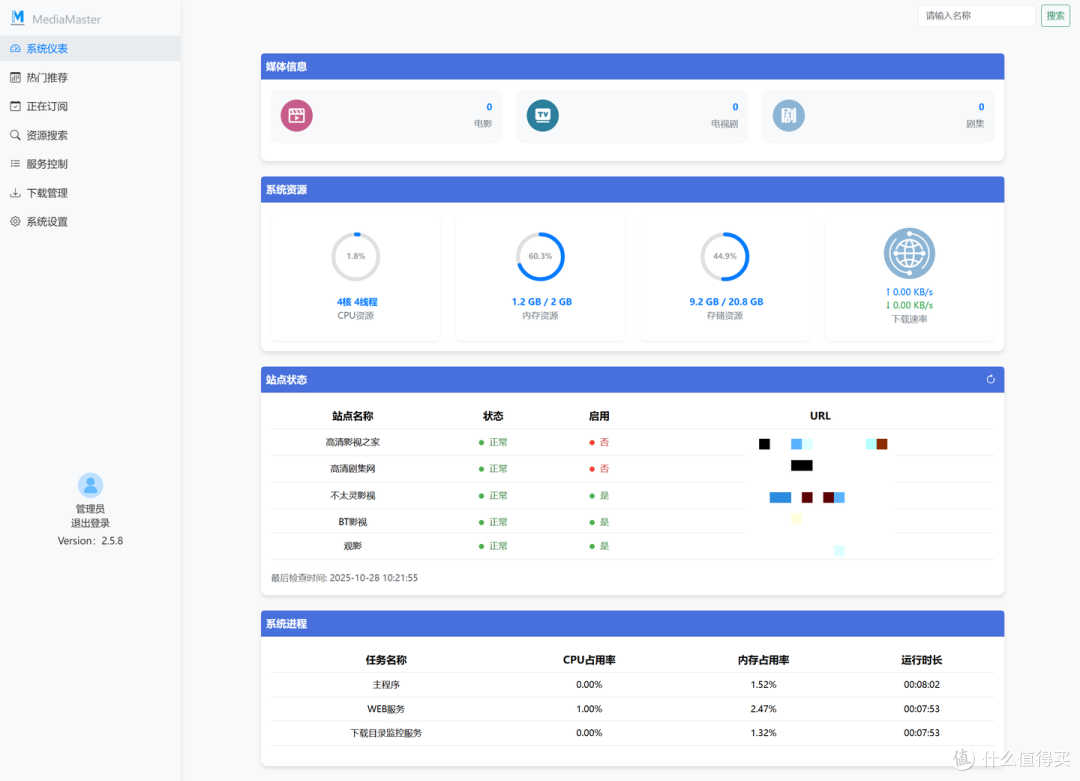Click the blue 剧 episodes icon
Image resolution: width=1080 pixels, height=781 pixels.
789,116
